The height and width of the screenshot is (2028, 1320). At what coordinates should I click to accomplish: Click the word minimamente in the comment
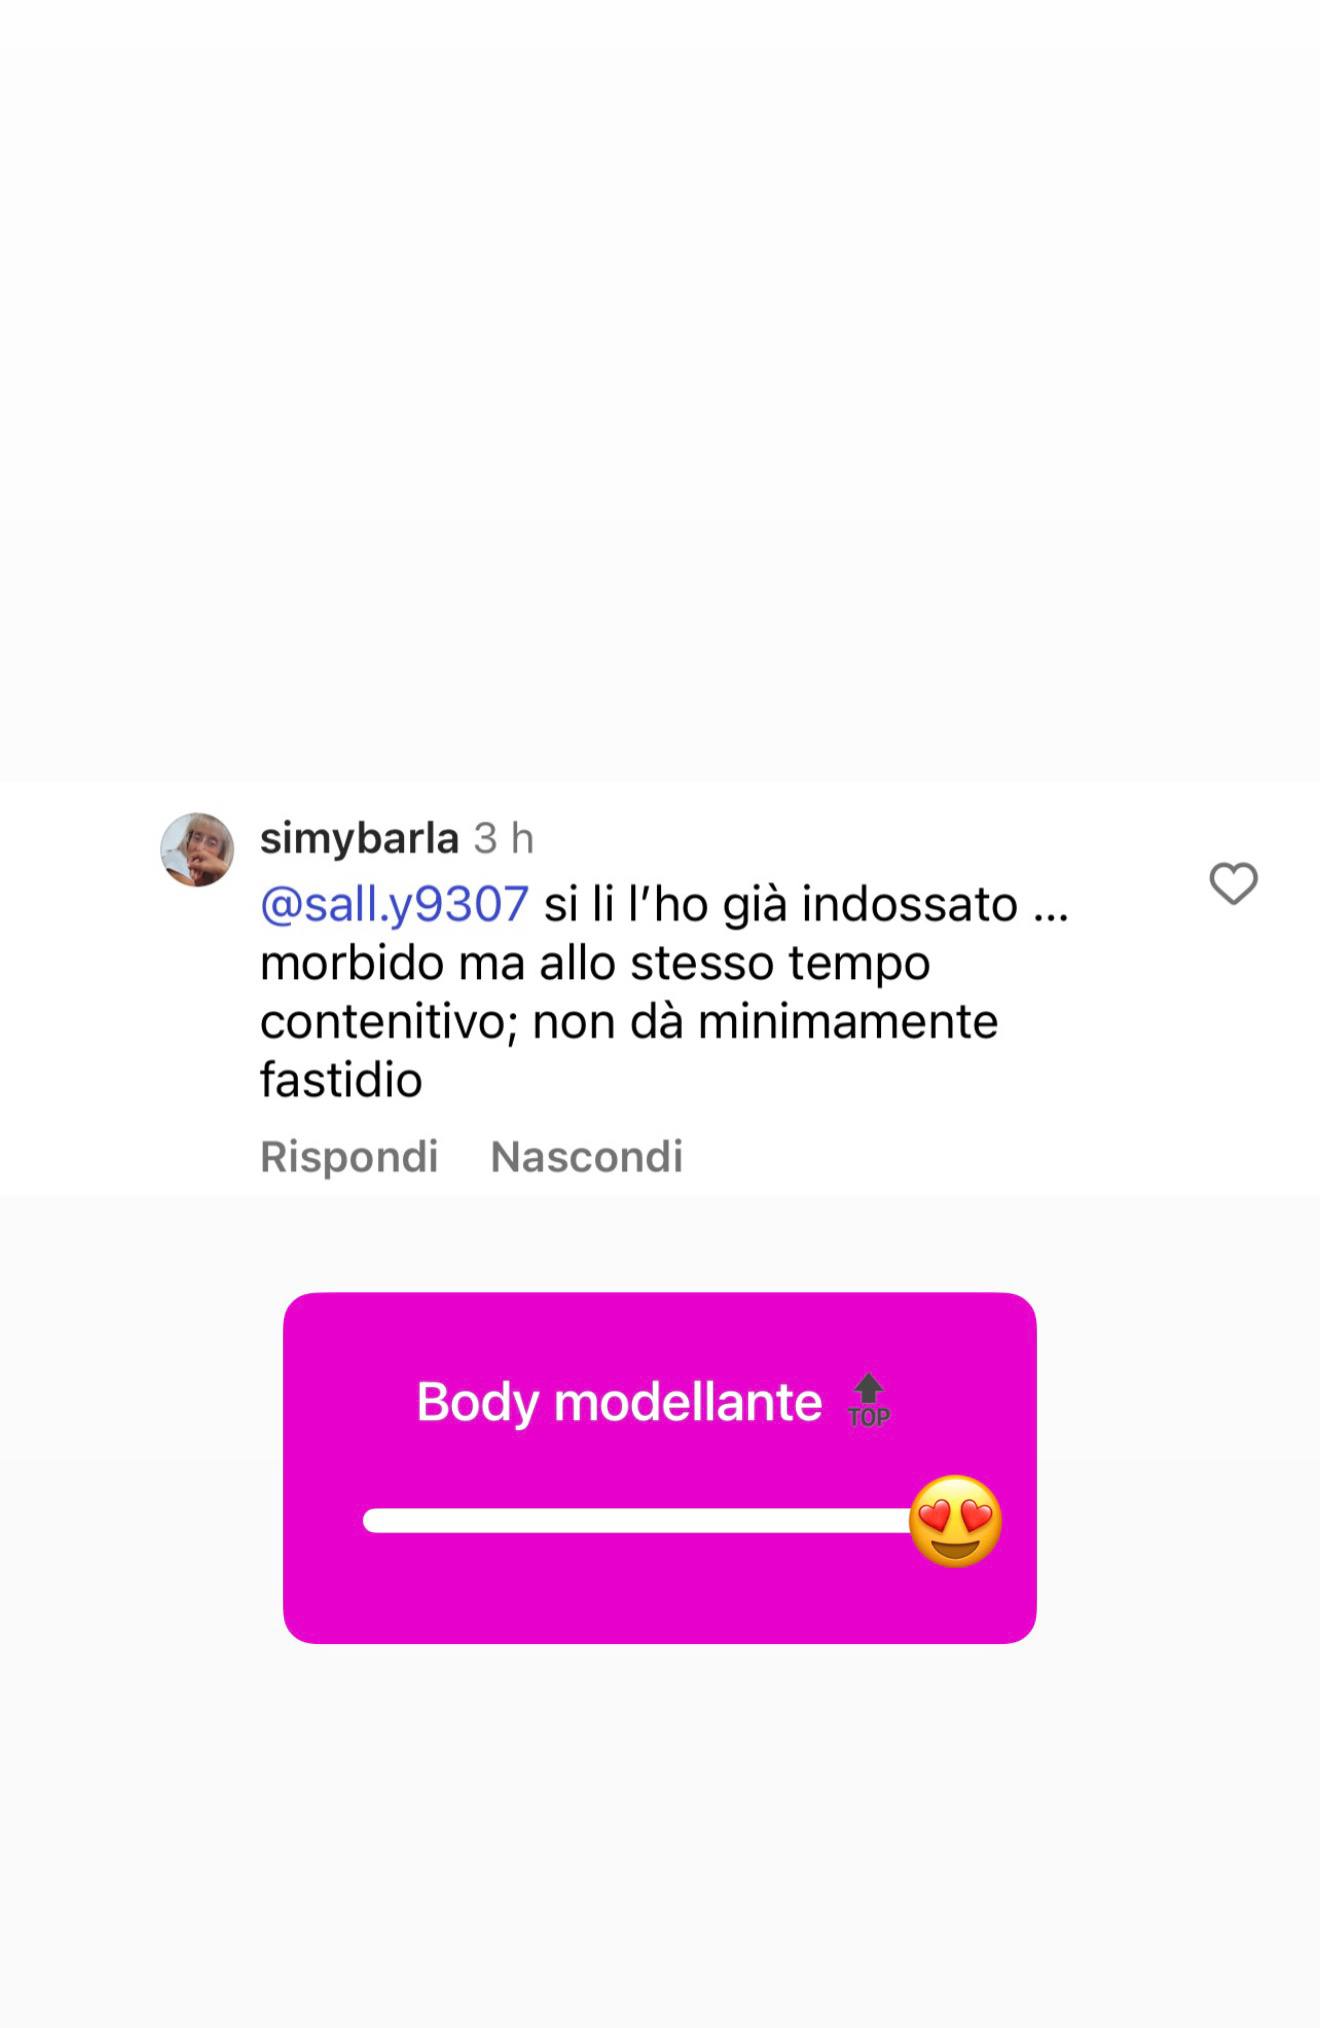tap(848, 1022)
